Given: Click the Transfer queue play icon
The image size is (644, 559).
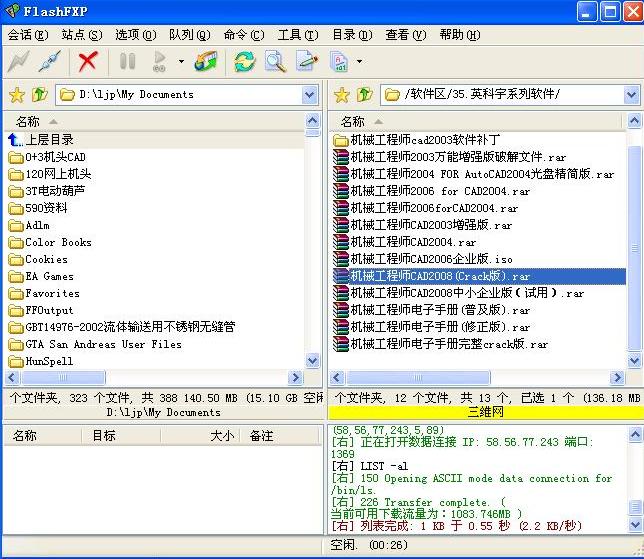Looking at the screenshot, I should 159,62.
